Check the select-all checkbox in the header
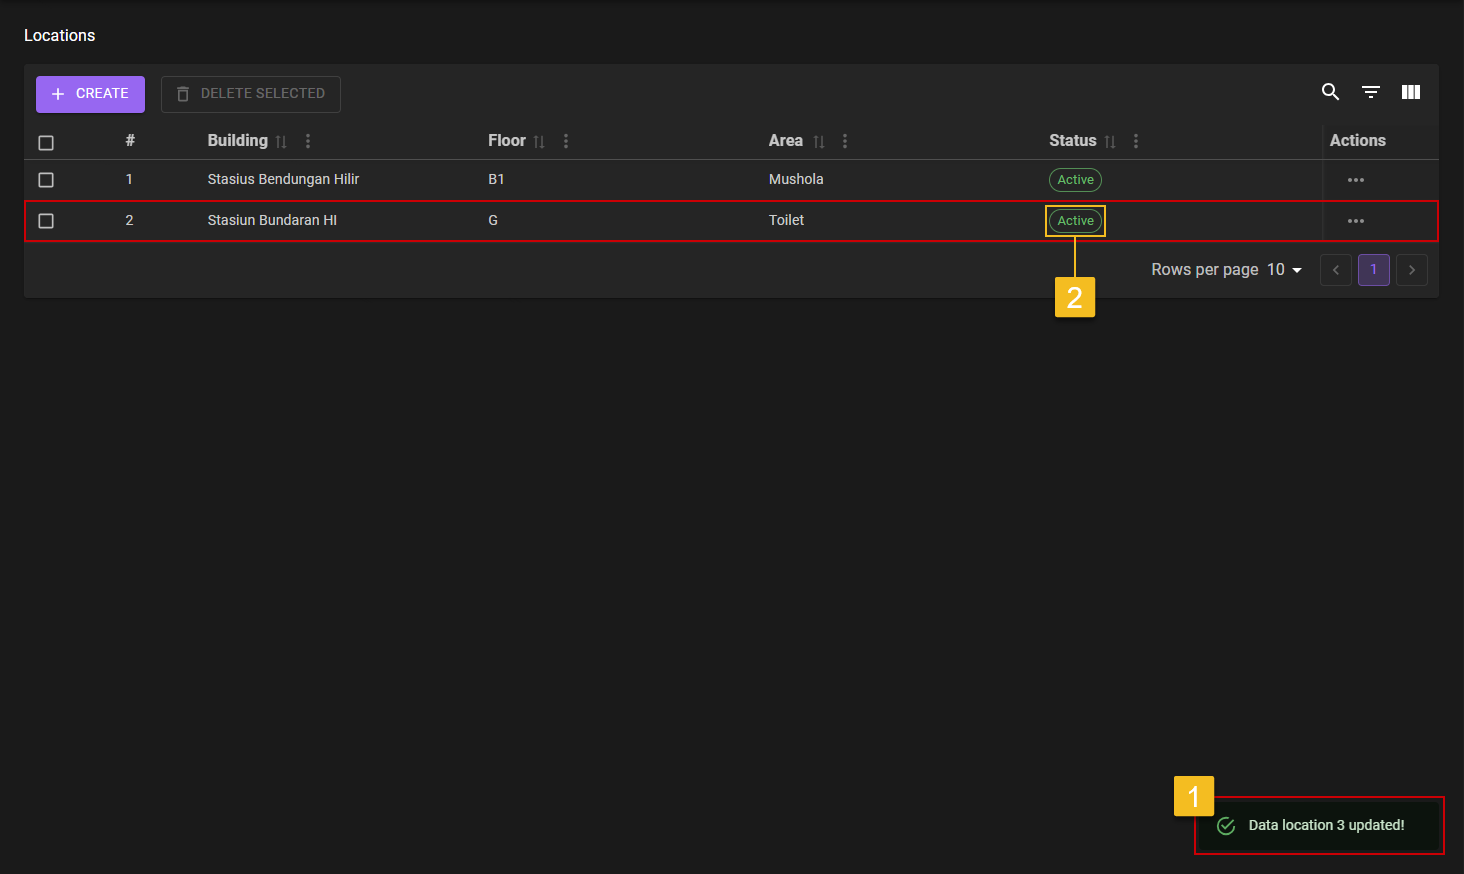Image resolution: width=1464 pixels, height=874 pixels. pos(46,142)
